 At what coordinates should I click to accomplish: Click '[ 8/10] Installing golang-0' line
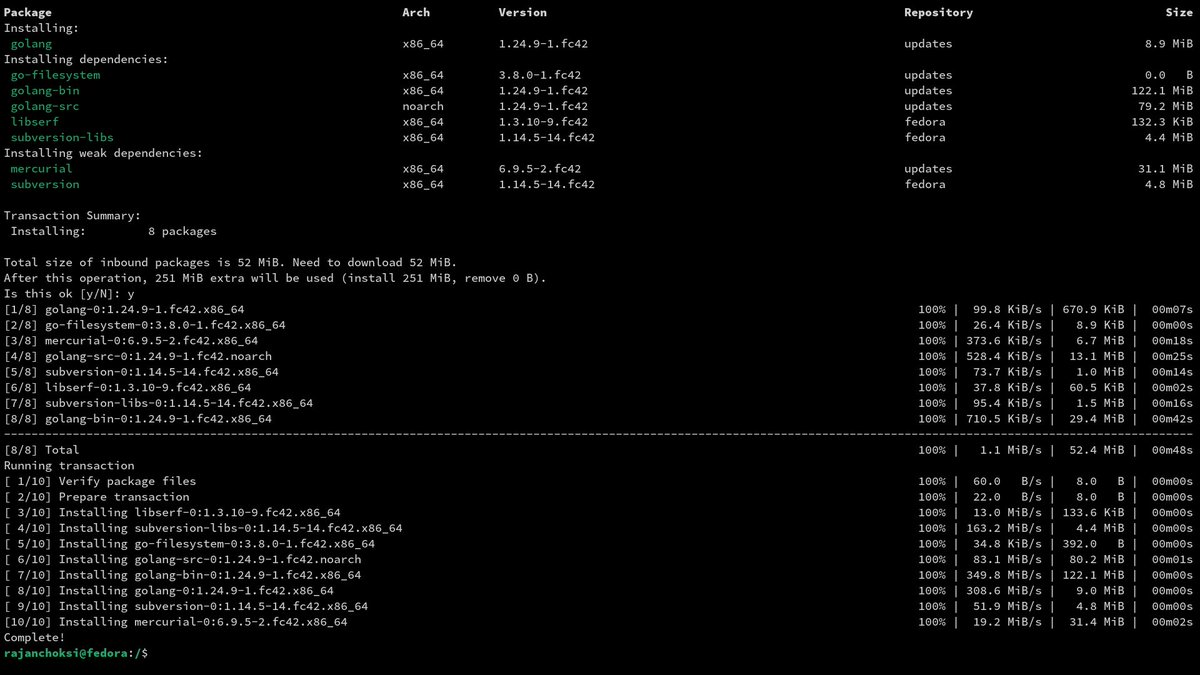[169, 591]
